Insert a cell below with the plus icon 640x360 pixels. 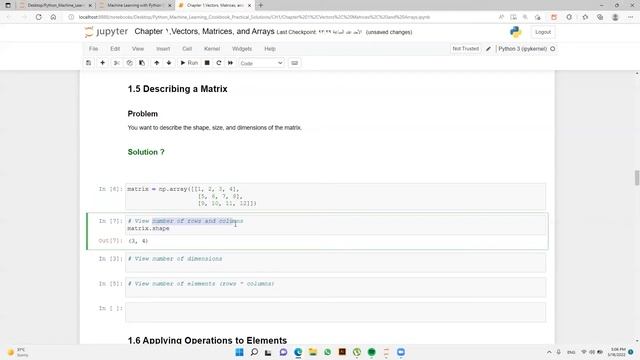102,63
